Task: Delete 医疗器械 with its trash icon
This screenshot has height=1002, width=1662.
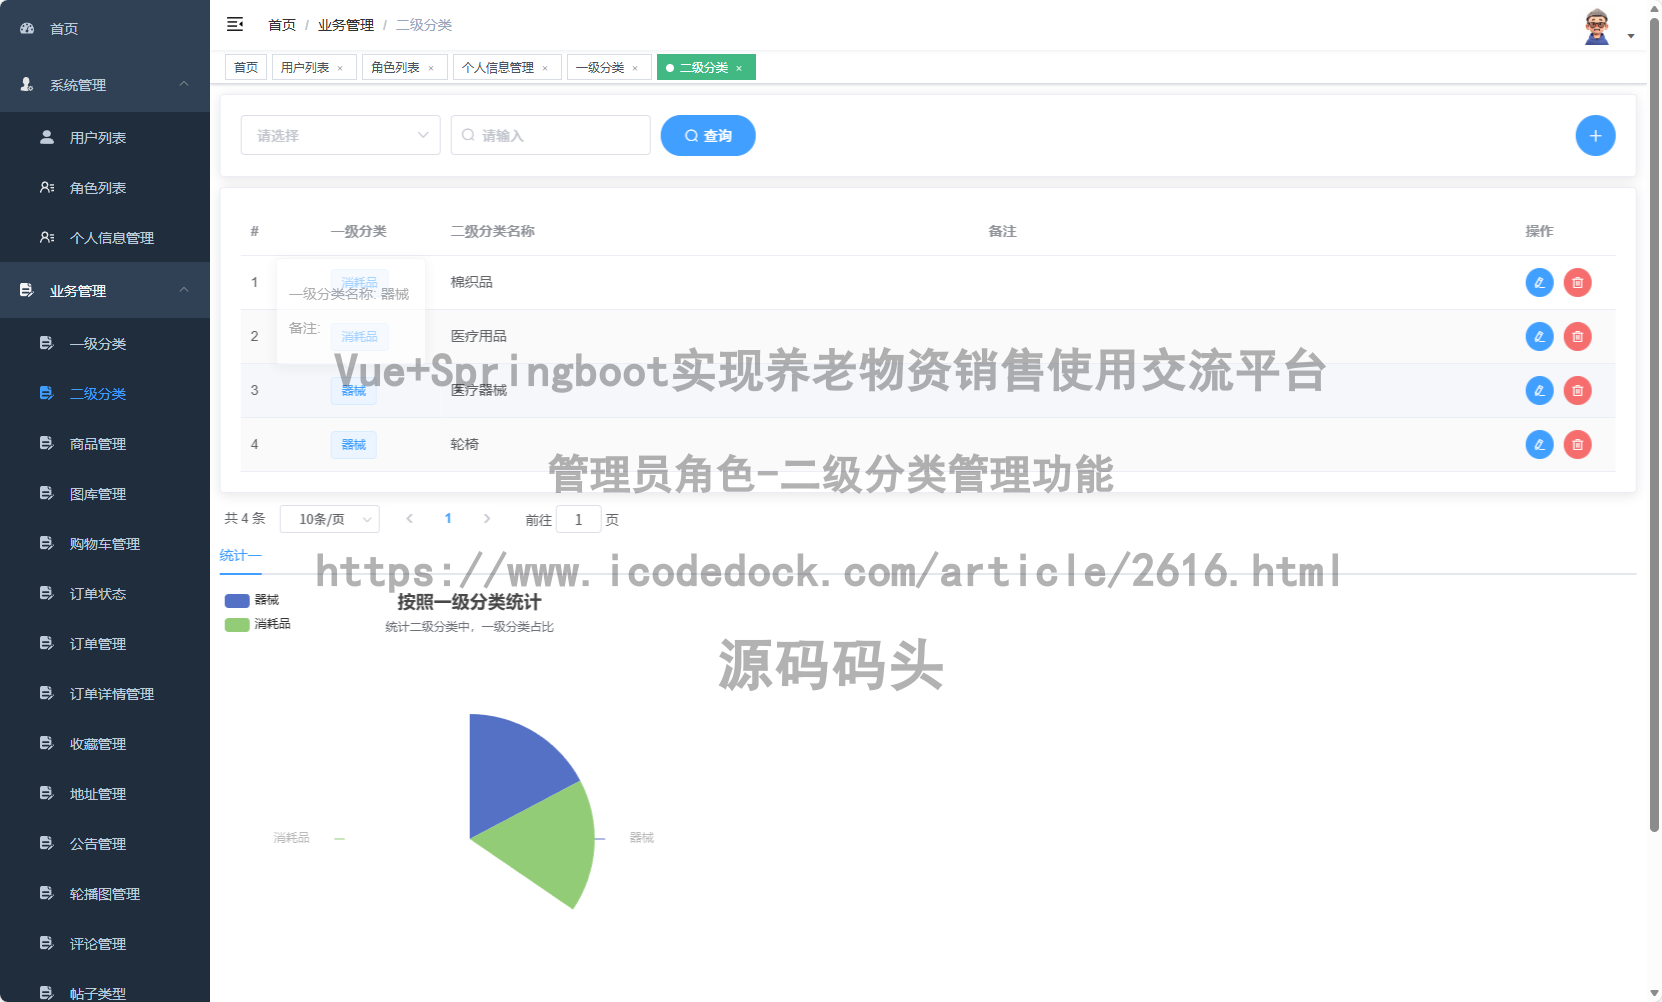Action: tap(1578, 390)
